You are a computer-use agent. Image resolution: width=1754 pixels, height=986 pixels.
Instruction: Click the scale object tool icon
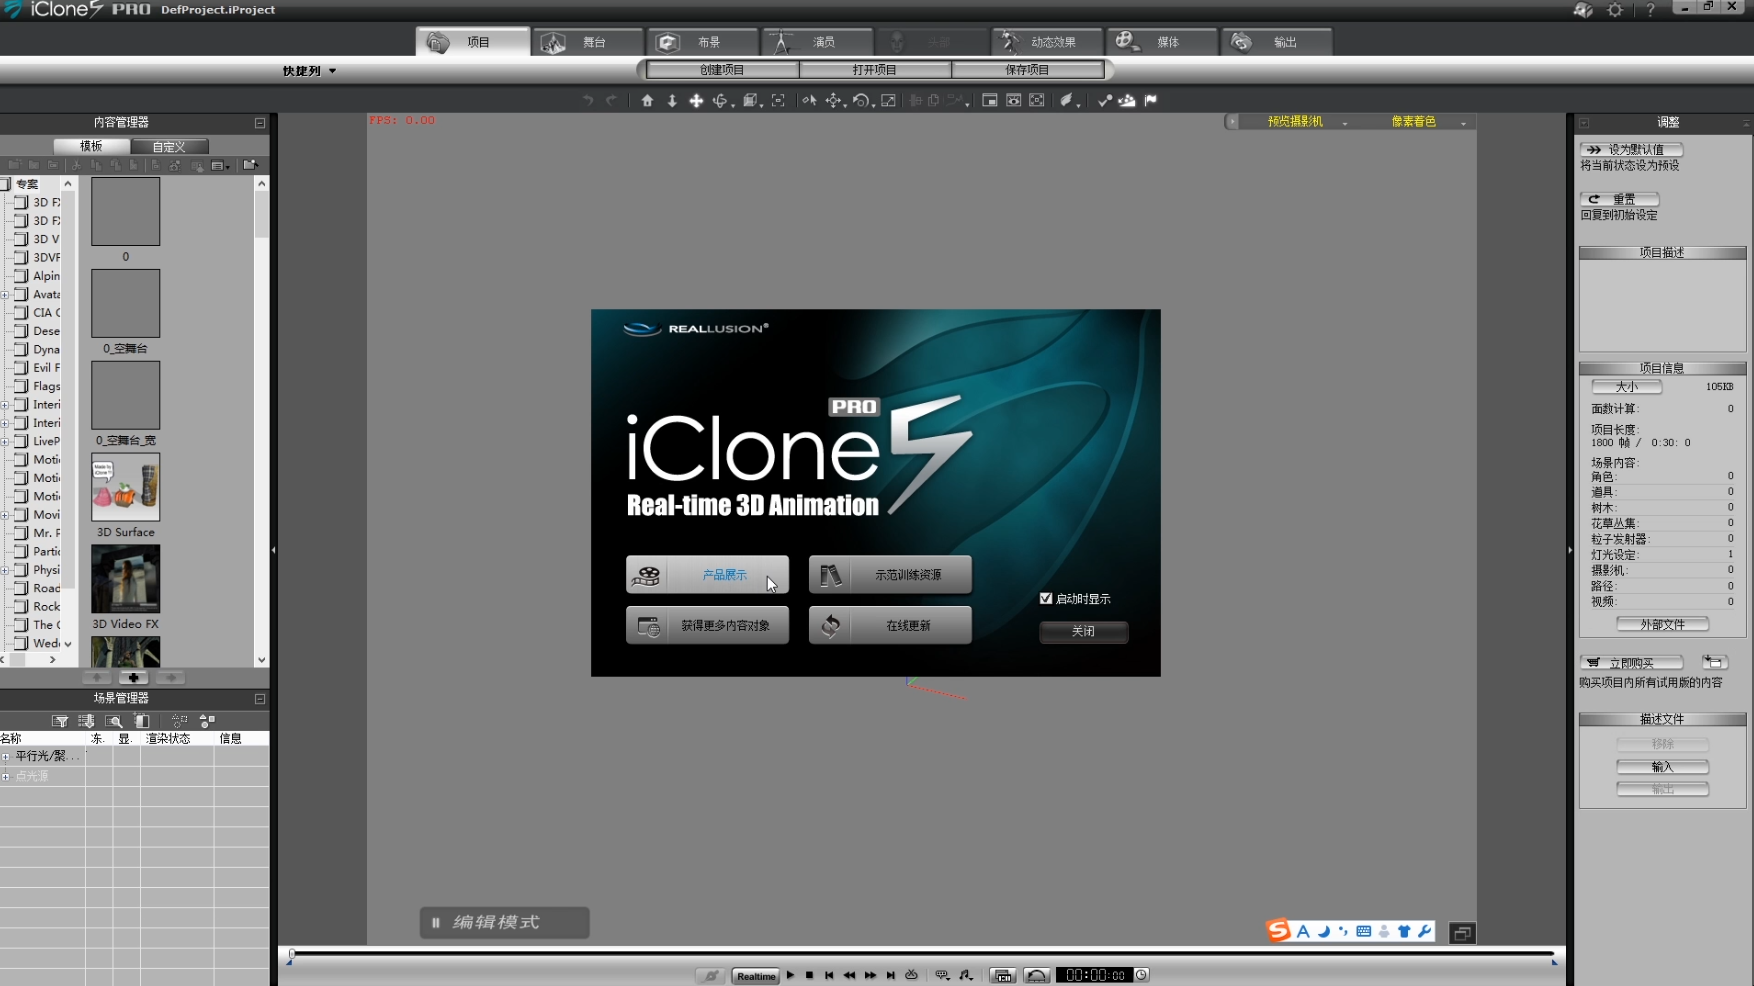tap(888, 101)
